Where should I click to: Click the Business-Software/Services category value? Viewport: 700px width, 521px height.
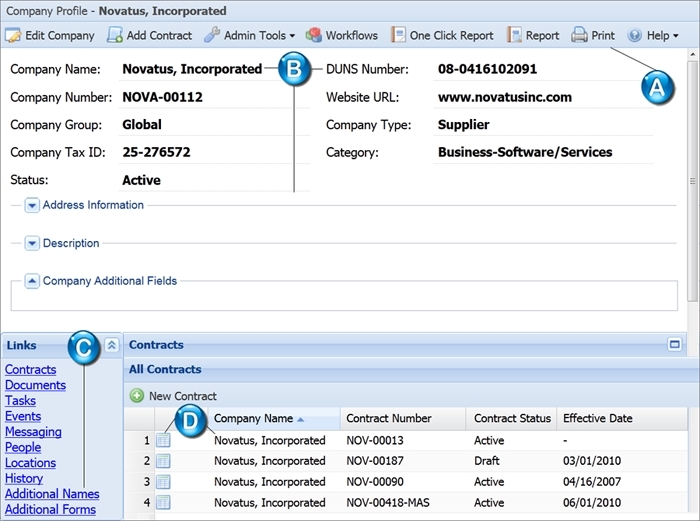tap(525, 152)
